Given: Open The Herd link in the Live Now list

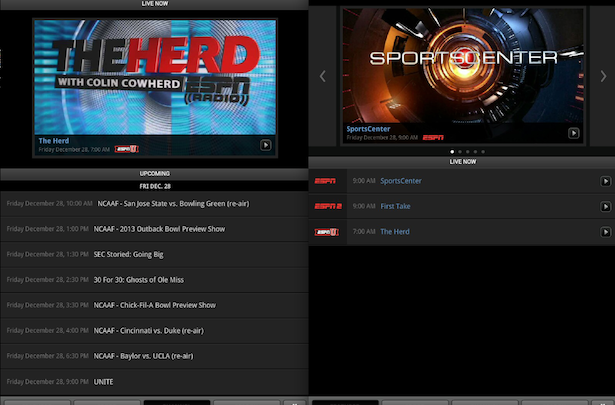Looking at the screenshot, I should (x=395, y=232).
